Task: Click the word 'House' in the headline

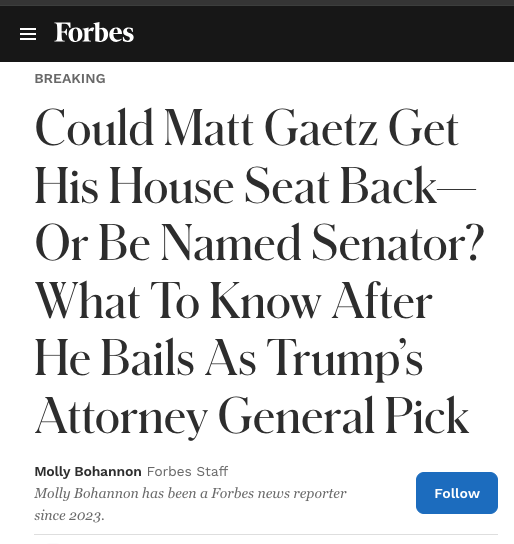Action: point(171,185)
